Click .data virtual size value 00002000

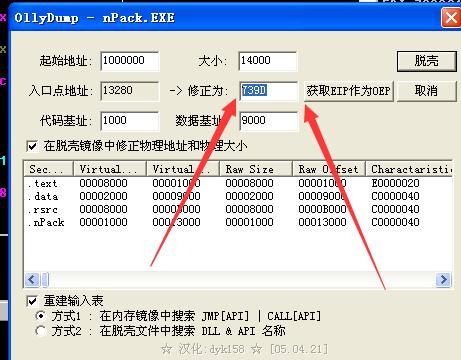103,196
